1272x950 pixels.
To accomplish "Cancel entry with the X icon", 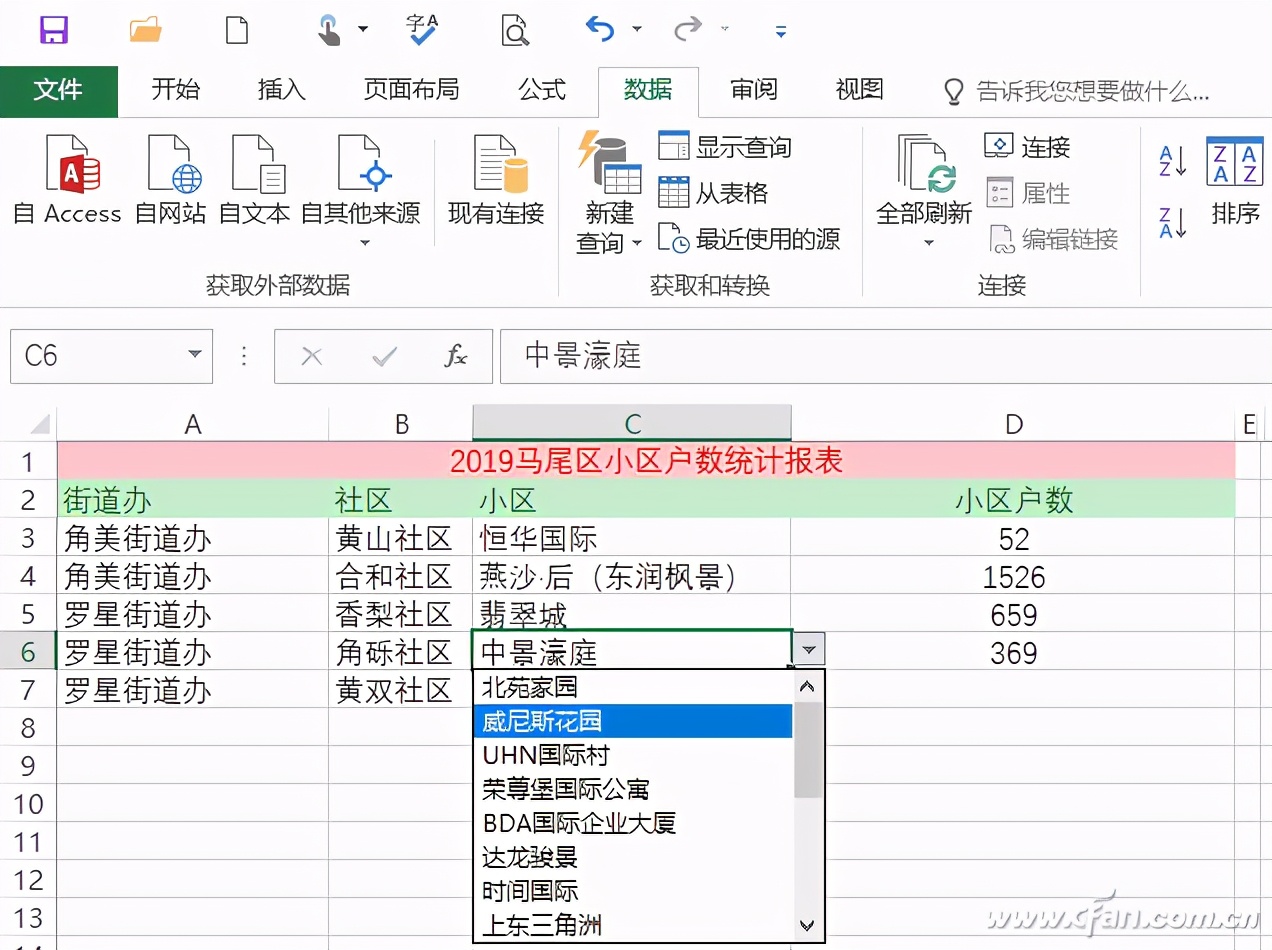I will click(312, 356).
